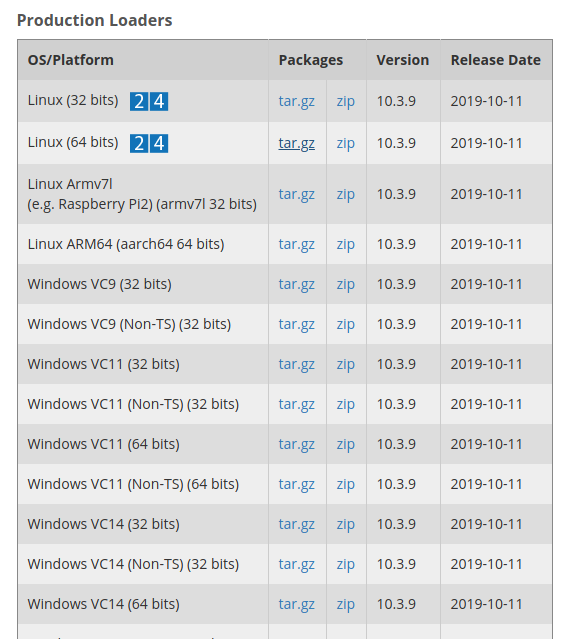Image resolution: width=571 pixels, height=639 pixels.
Task: Download tar.gz for Windows VC14 (Non-TS) (32 bits)
Action: pos(297,564)
